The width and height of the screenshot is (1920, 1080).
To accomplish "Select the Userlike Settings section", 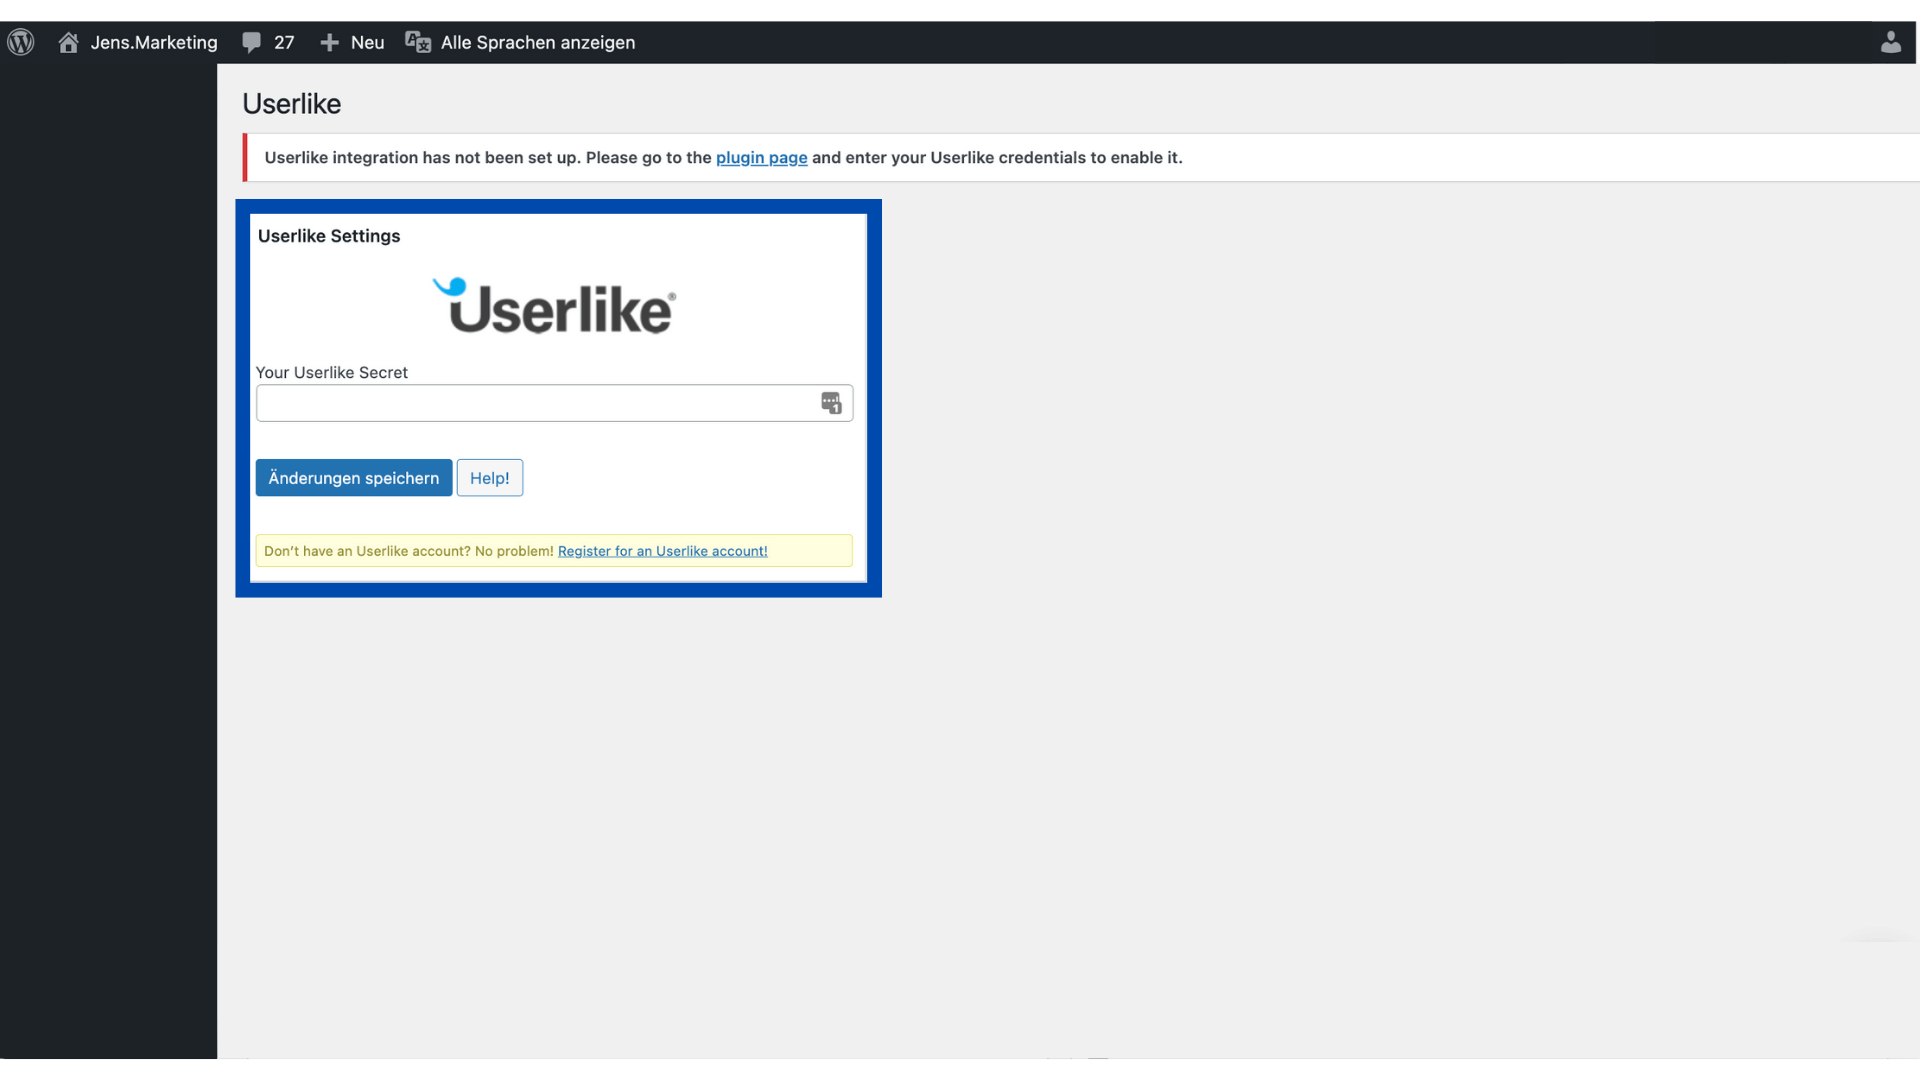I will click(x=328, y=236).
